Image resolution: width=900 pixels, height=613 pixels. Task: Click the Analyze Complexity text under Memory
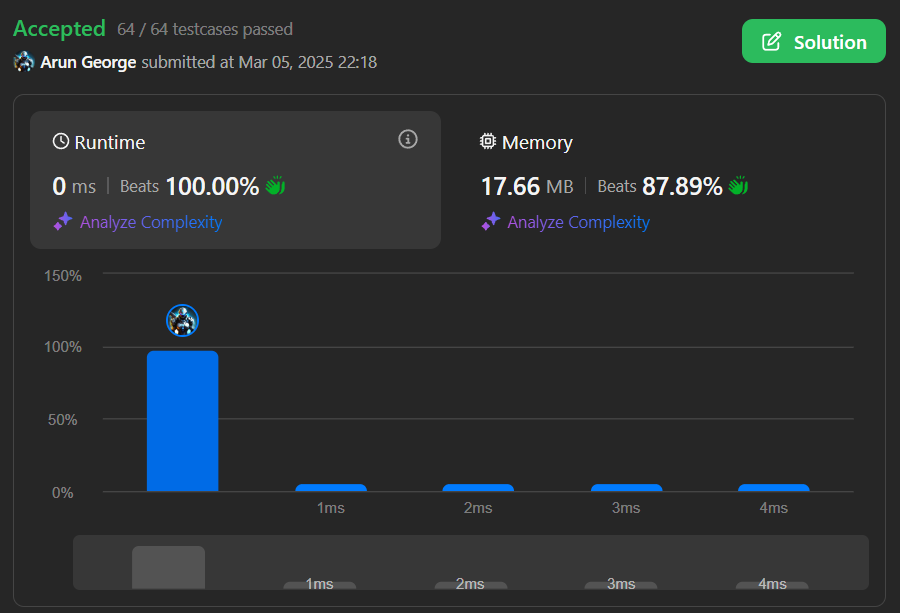click(578, 222)
